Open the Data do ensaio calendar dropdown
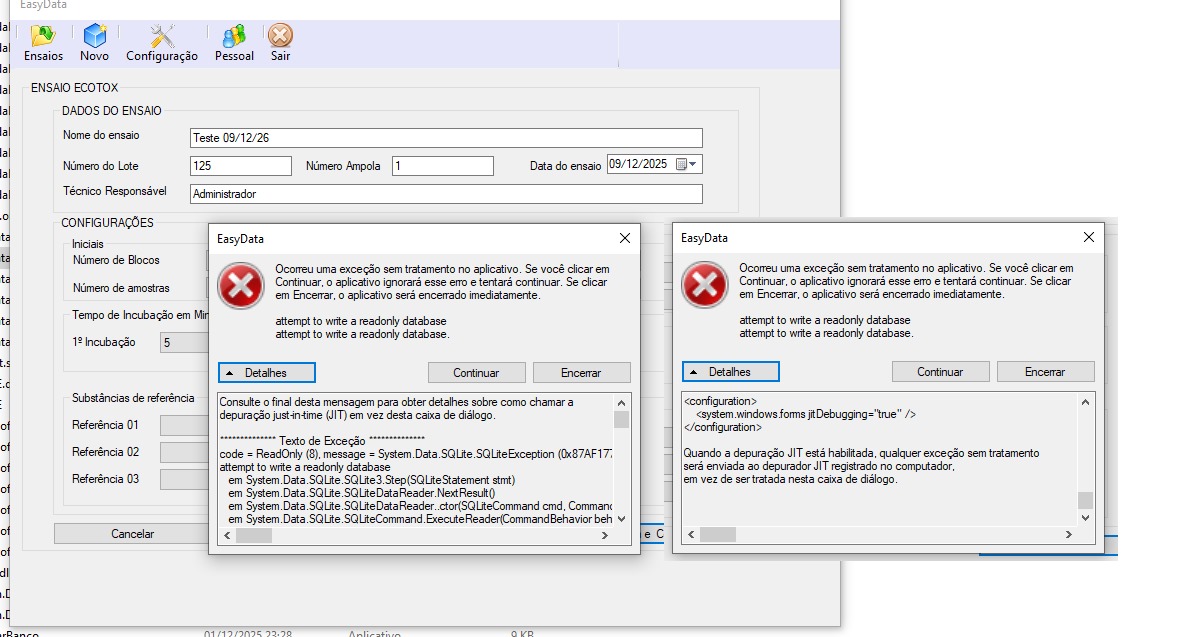Screen dimensions: 1177x637 (x=688, y=164)
